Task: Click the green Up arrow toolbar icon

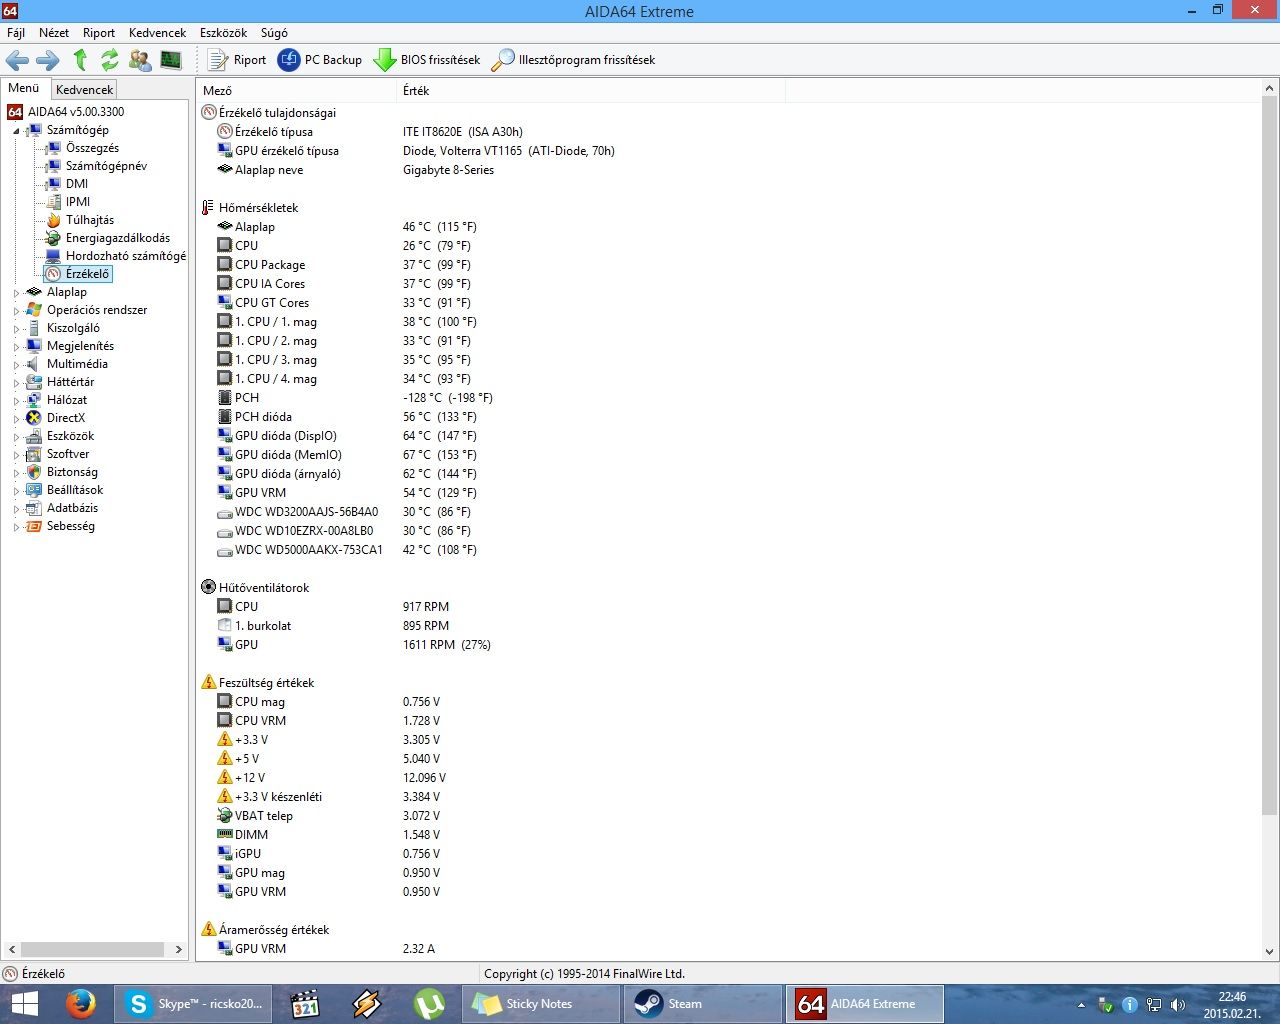Action: [80, 60]
